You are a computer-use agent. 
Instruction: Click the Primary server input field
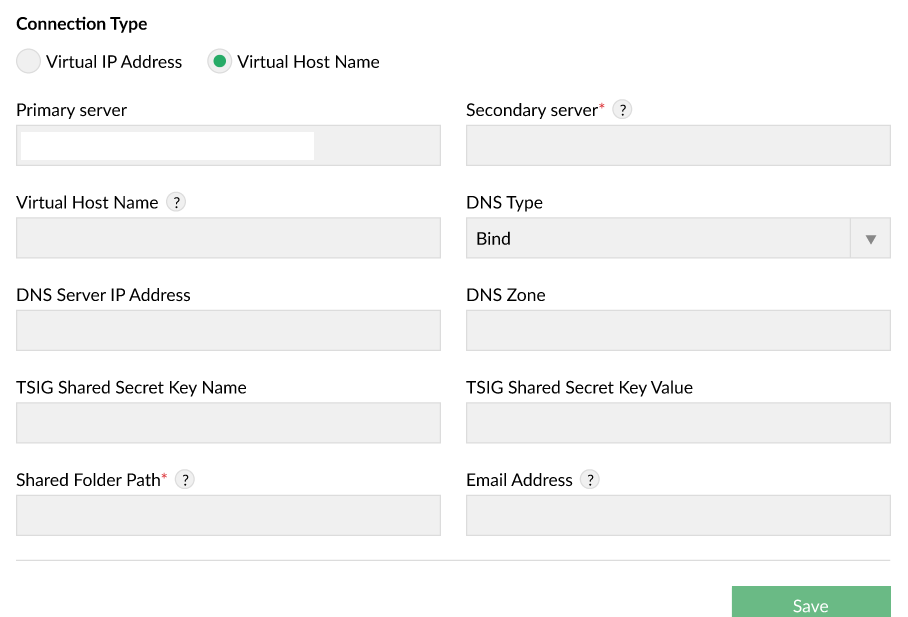pos(228,146)
